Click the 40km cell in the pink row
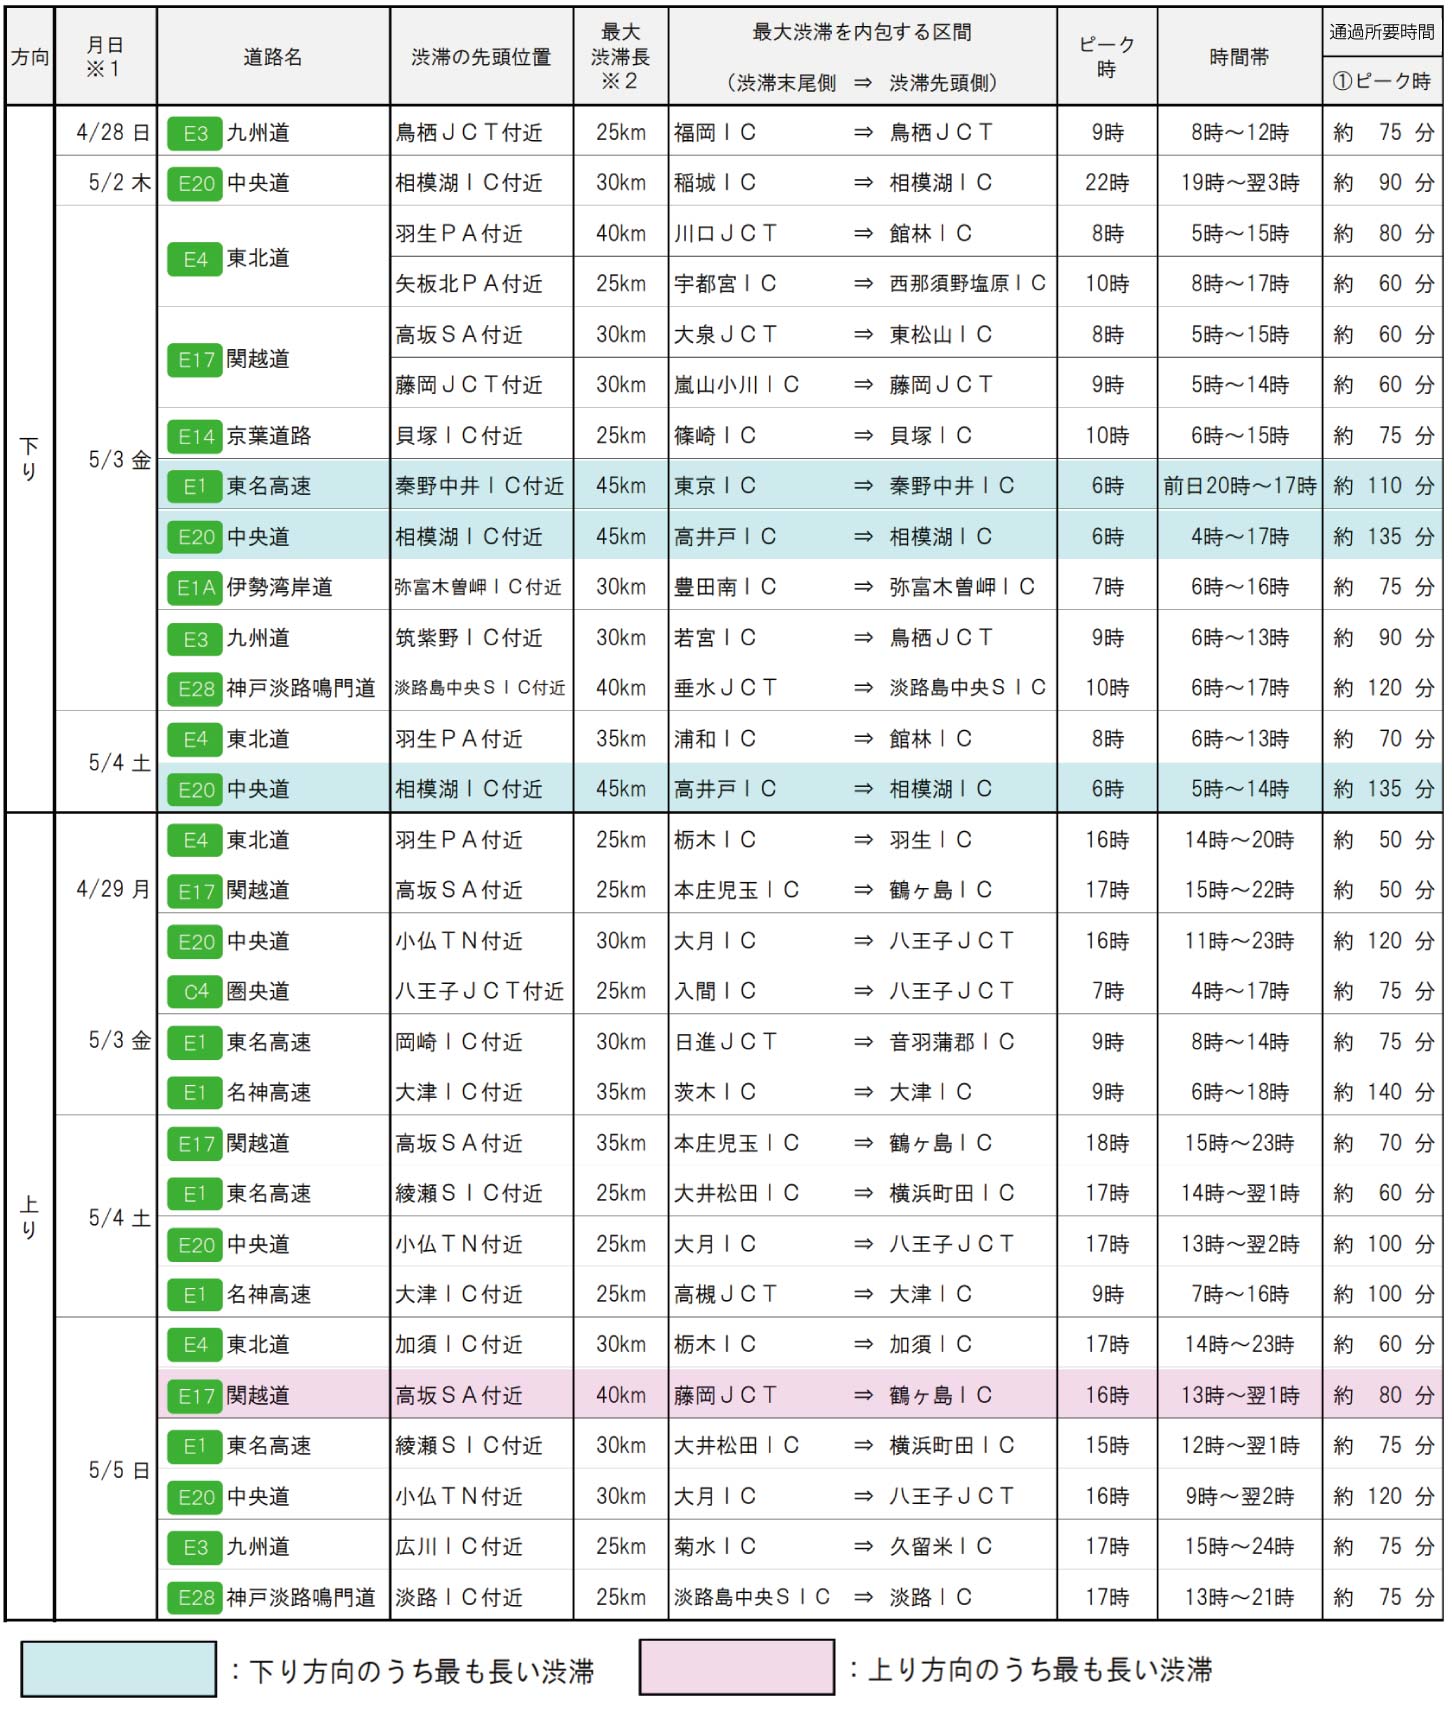This screenshot has width=1452, height=1715. click(620, 1395)
